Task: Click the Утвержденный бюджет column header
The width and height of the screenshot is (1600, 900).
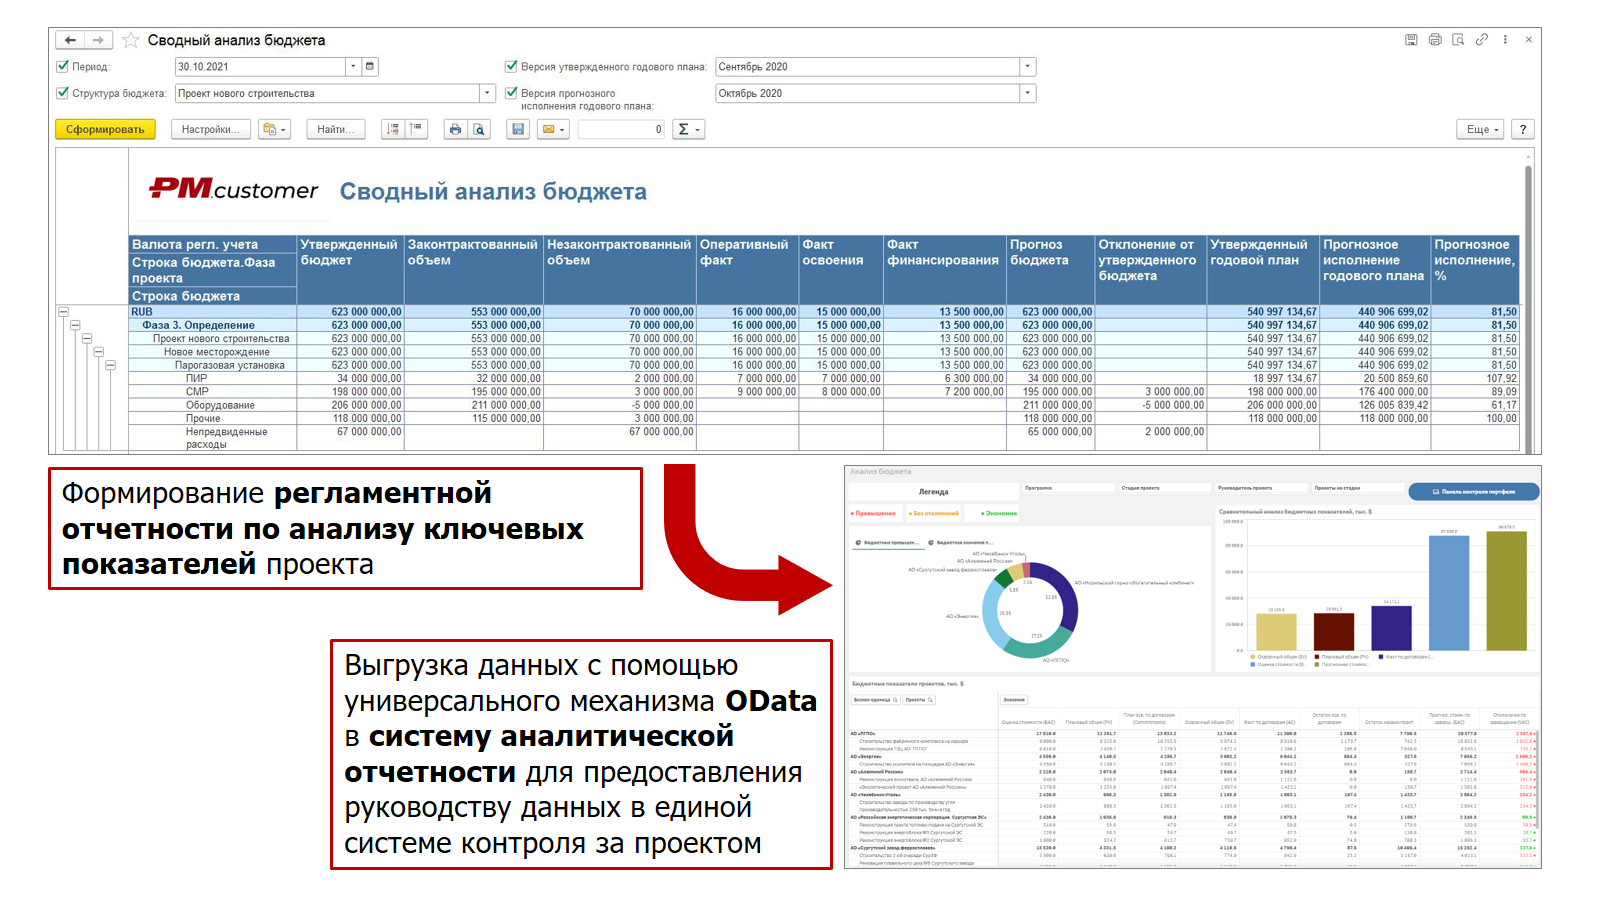Action: tap(351, 270)
